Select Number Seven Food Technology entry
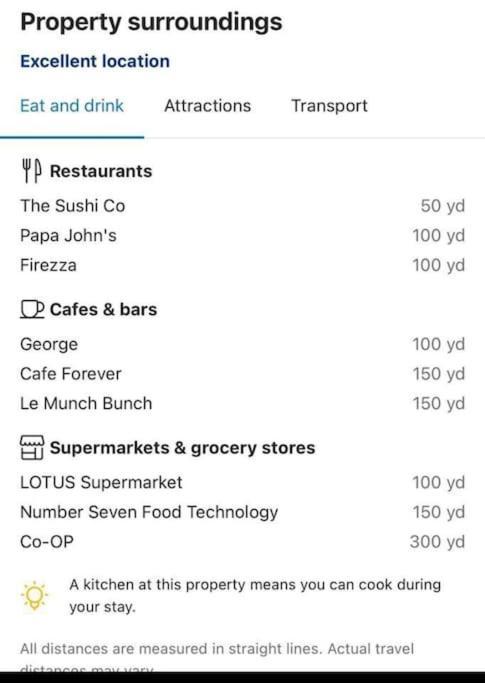 pyautogui.click(x=242, y=512)
